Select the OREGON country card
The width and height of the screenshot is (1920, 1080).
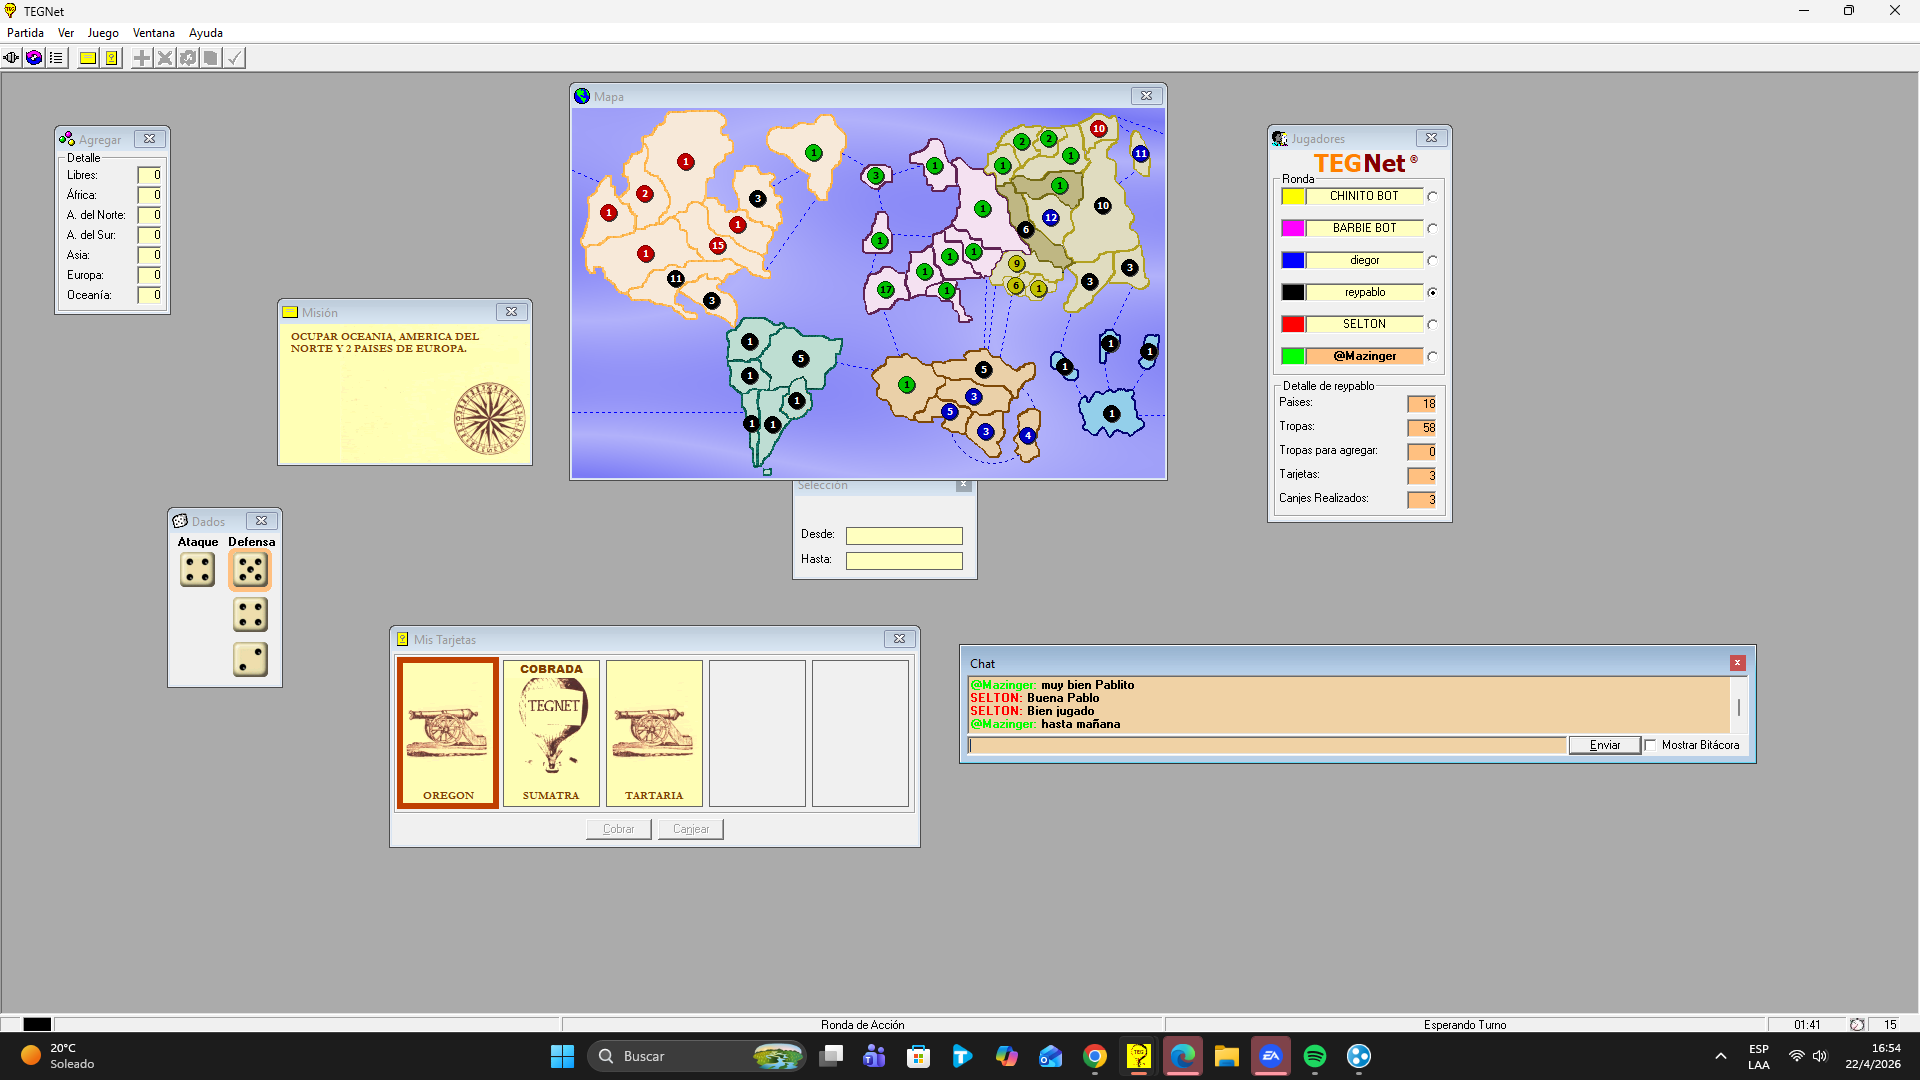pyautogui.click(x=448, y=733)
